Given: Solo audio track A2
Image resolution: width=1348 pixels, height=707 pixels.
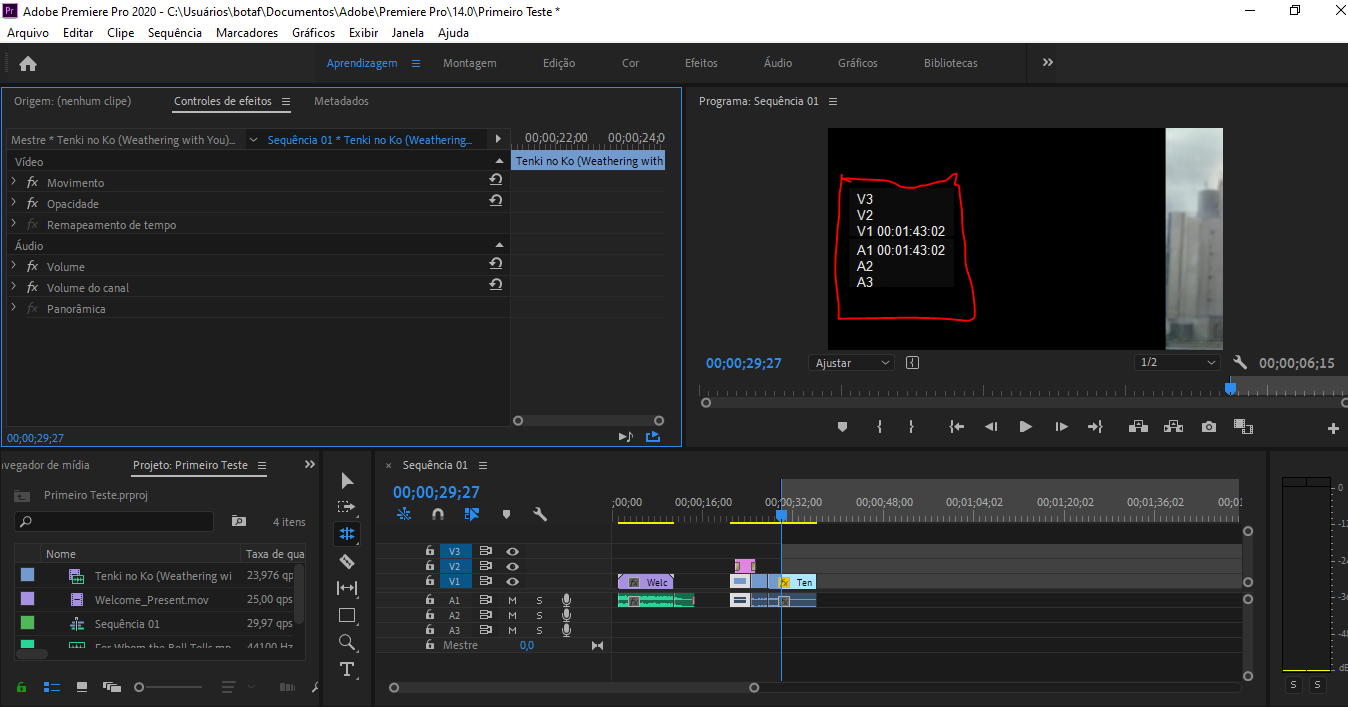Looking at the screenshot, I should tap(540, 615).
